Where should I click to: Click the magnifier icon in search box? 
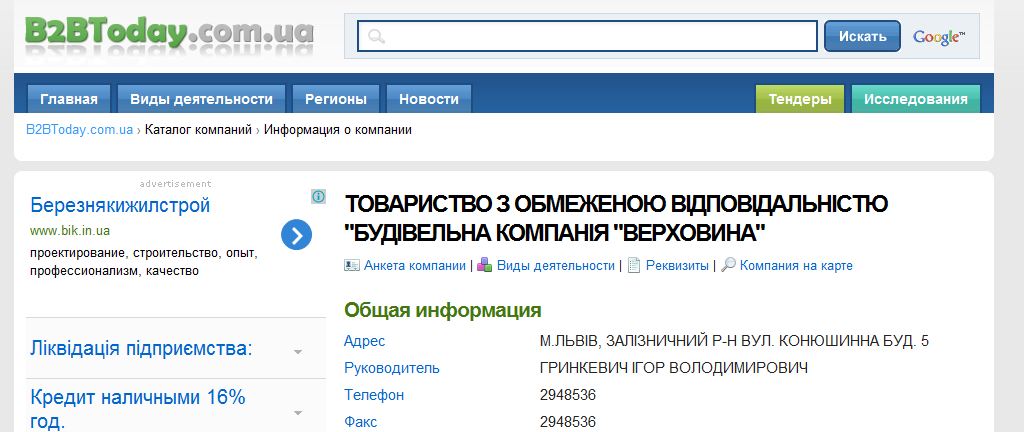376,37
